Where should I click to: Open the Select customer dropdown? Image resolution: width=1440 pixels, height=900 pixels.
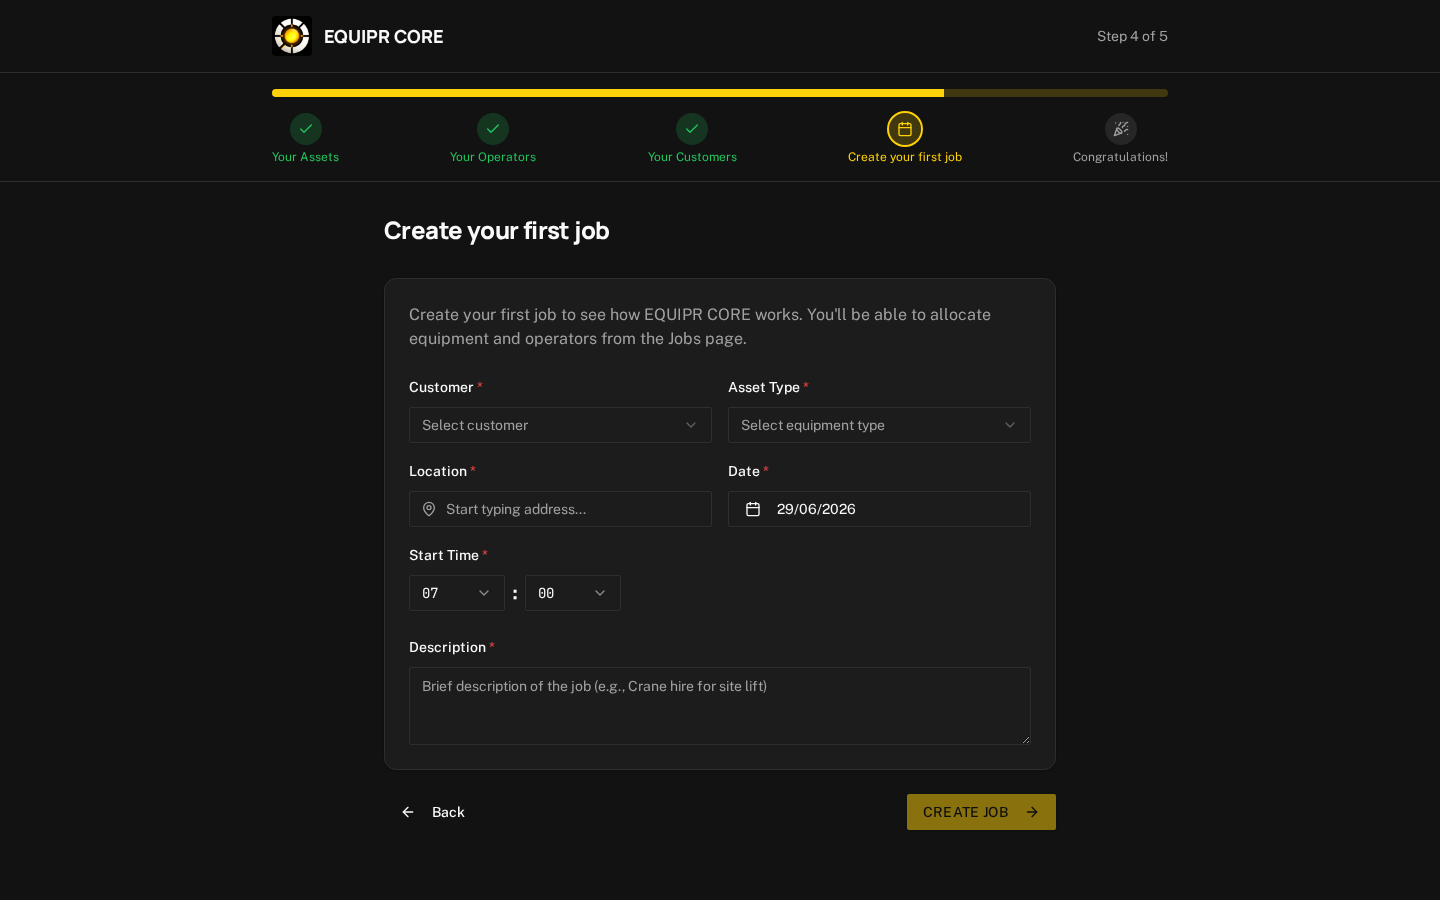pyautogui.click(x=560, y=425)
